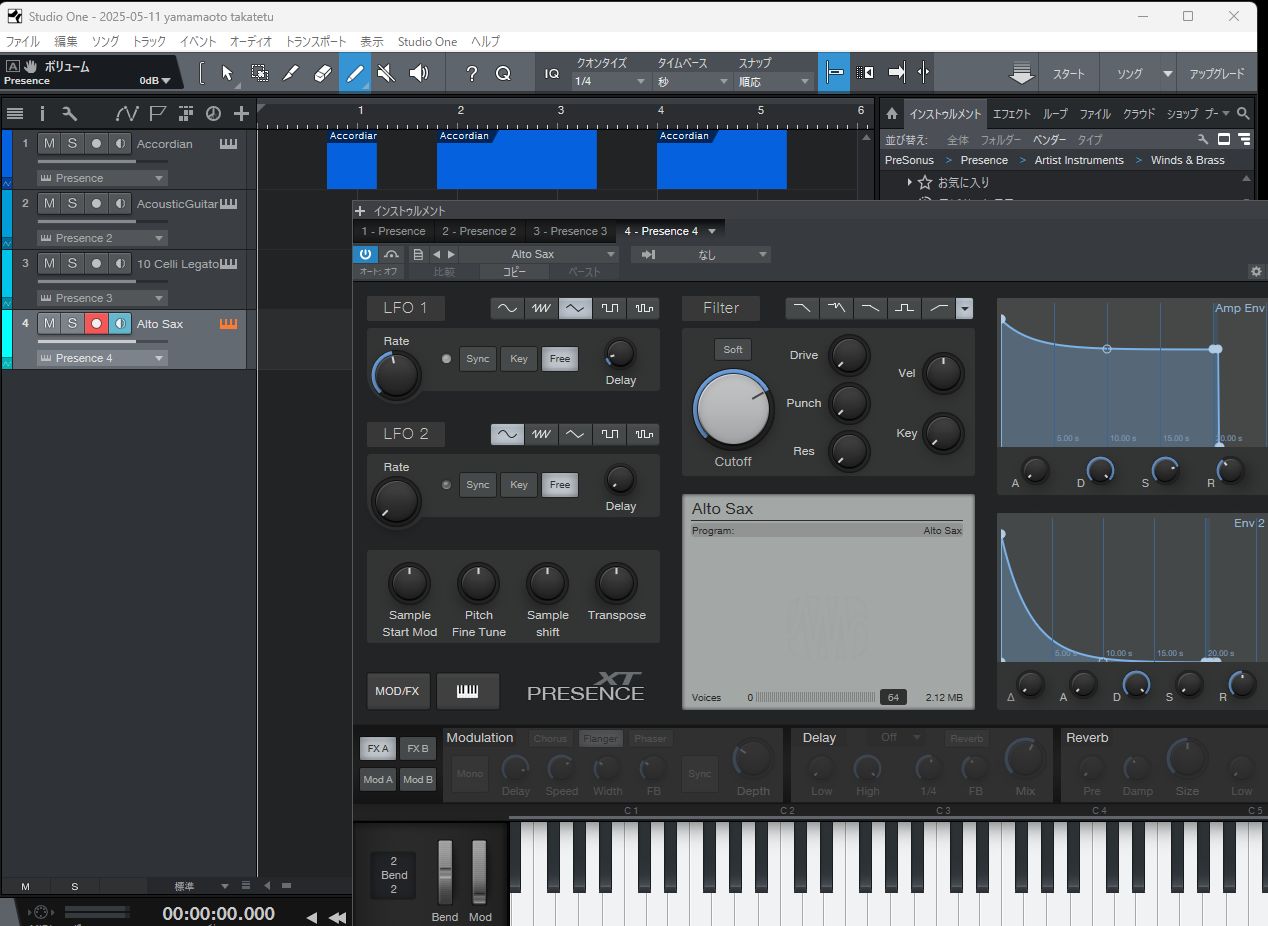Click the スタート button
This screenshot has width=1268, height=926.
click(x=1068, y=74)
